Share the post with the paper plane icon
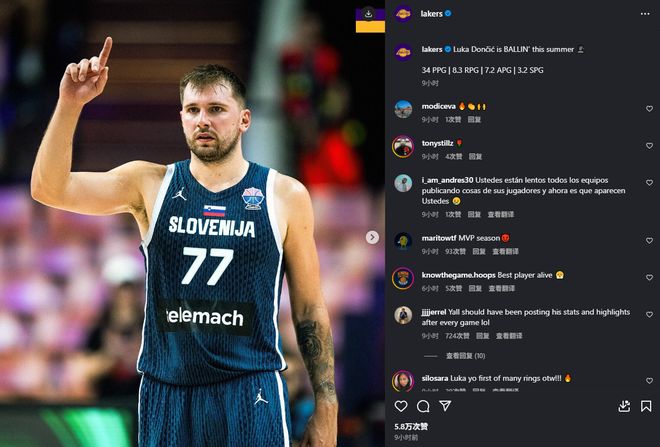The height and width of the screenshot is (447, 660). (445, 406)
